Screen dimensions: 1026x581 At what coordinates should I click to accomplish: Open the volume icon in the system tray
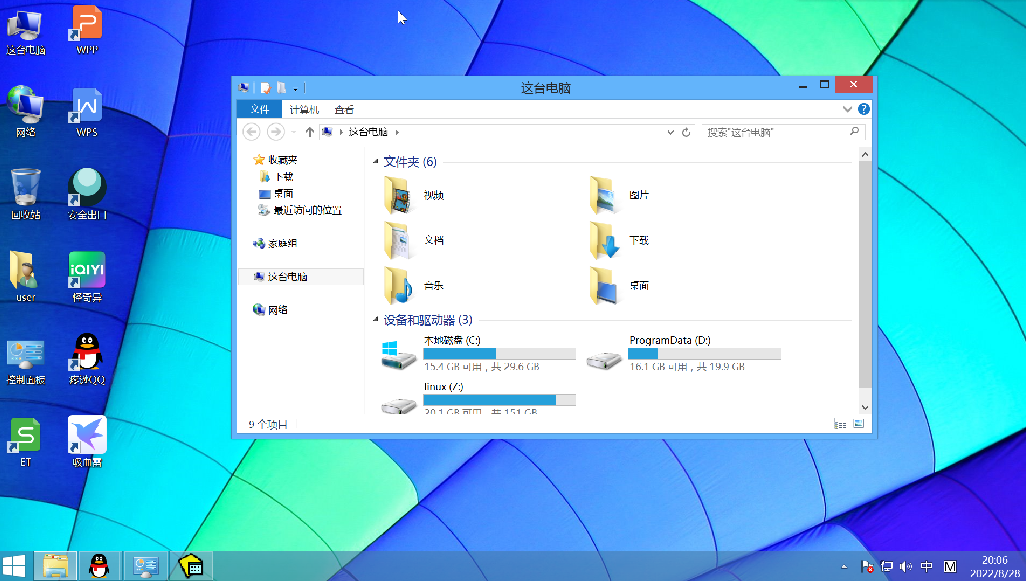[x=906, y=567]
